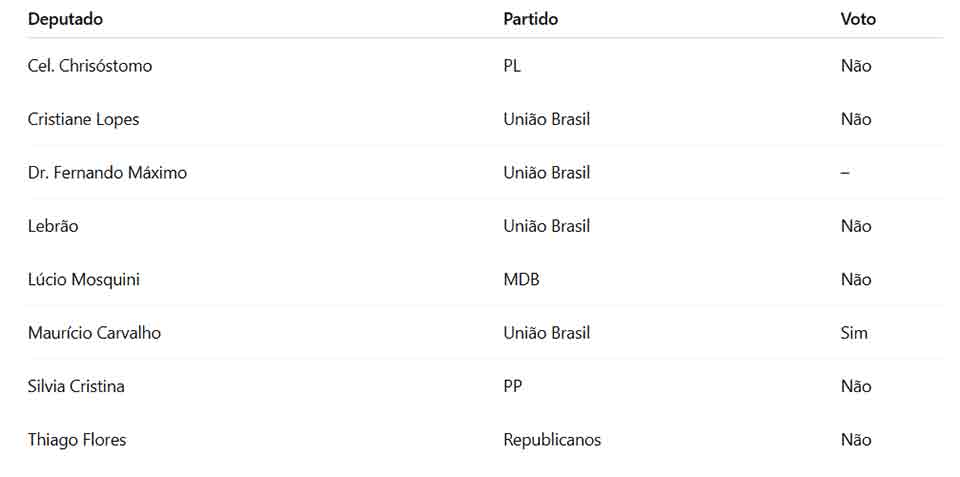Click the PP party cell
This screenshot has width=960, height=477.
[513, 386]
